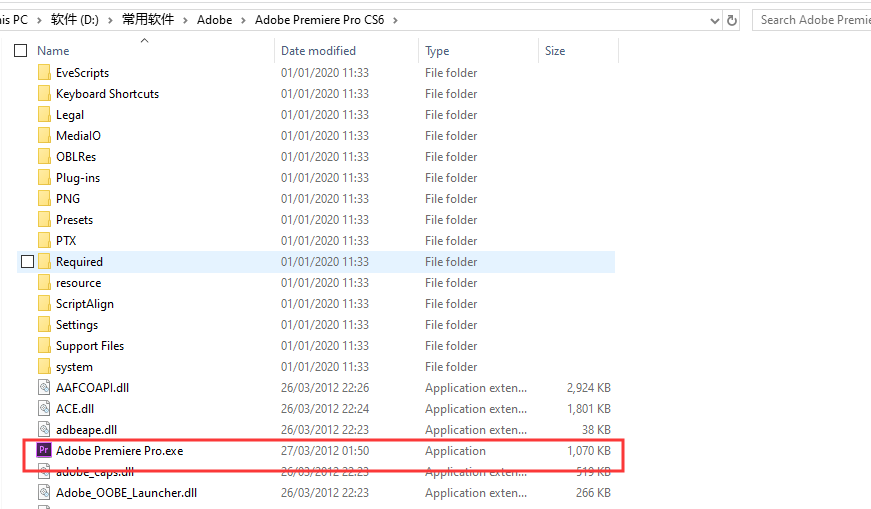Sort files by Type column header

pyautogui.click(x=437, y=51)
